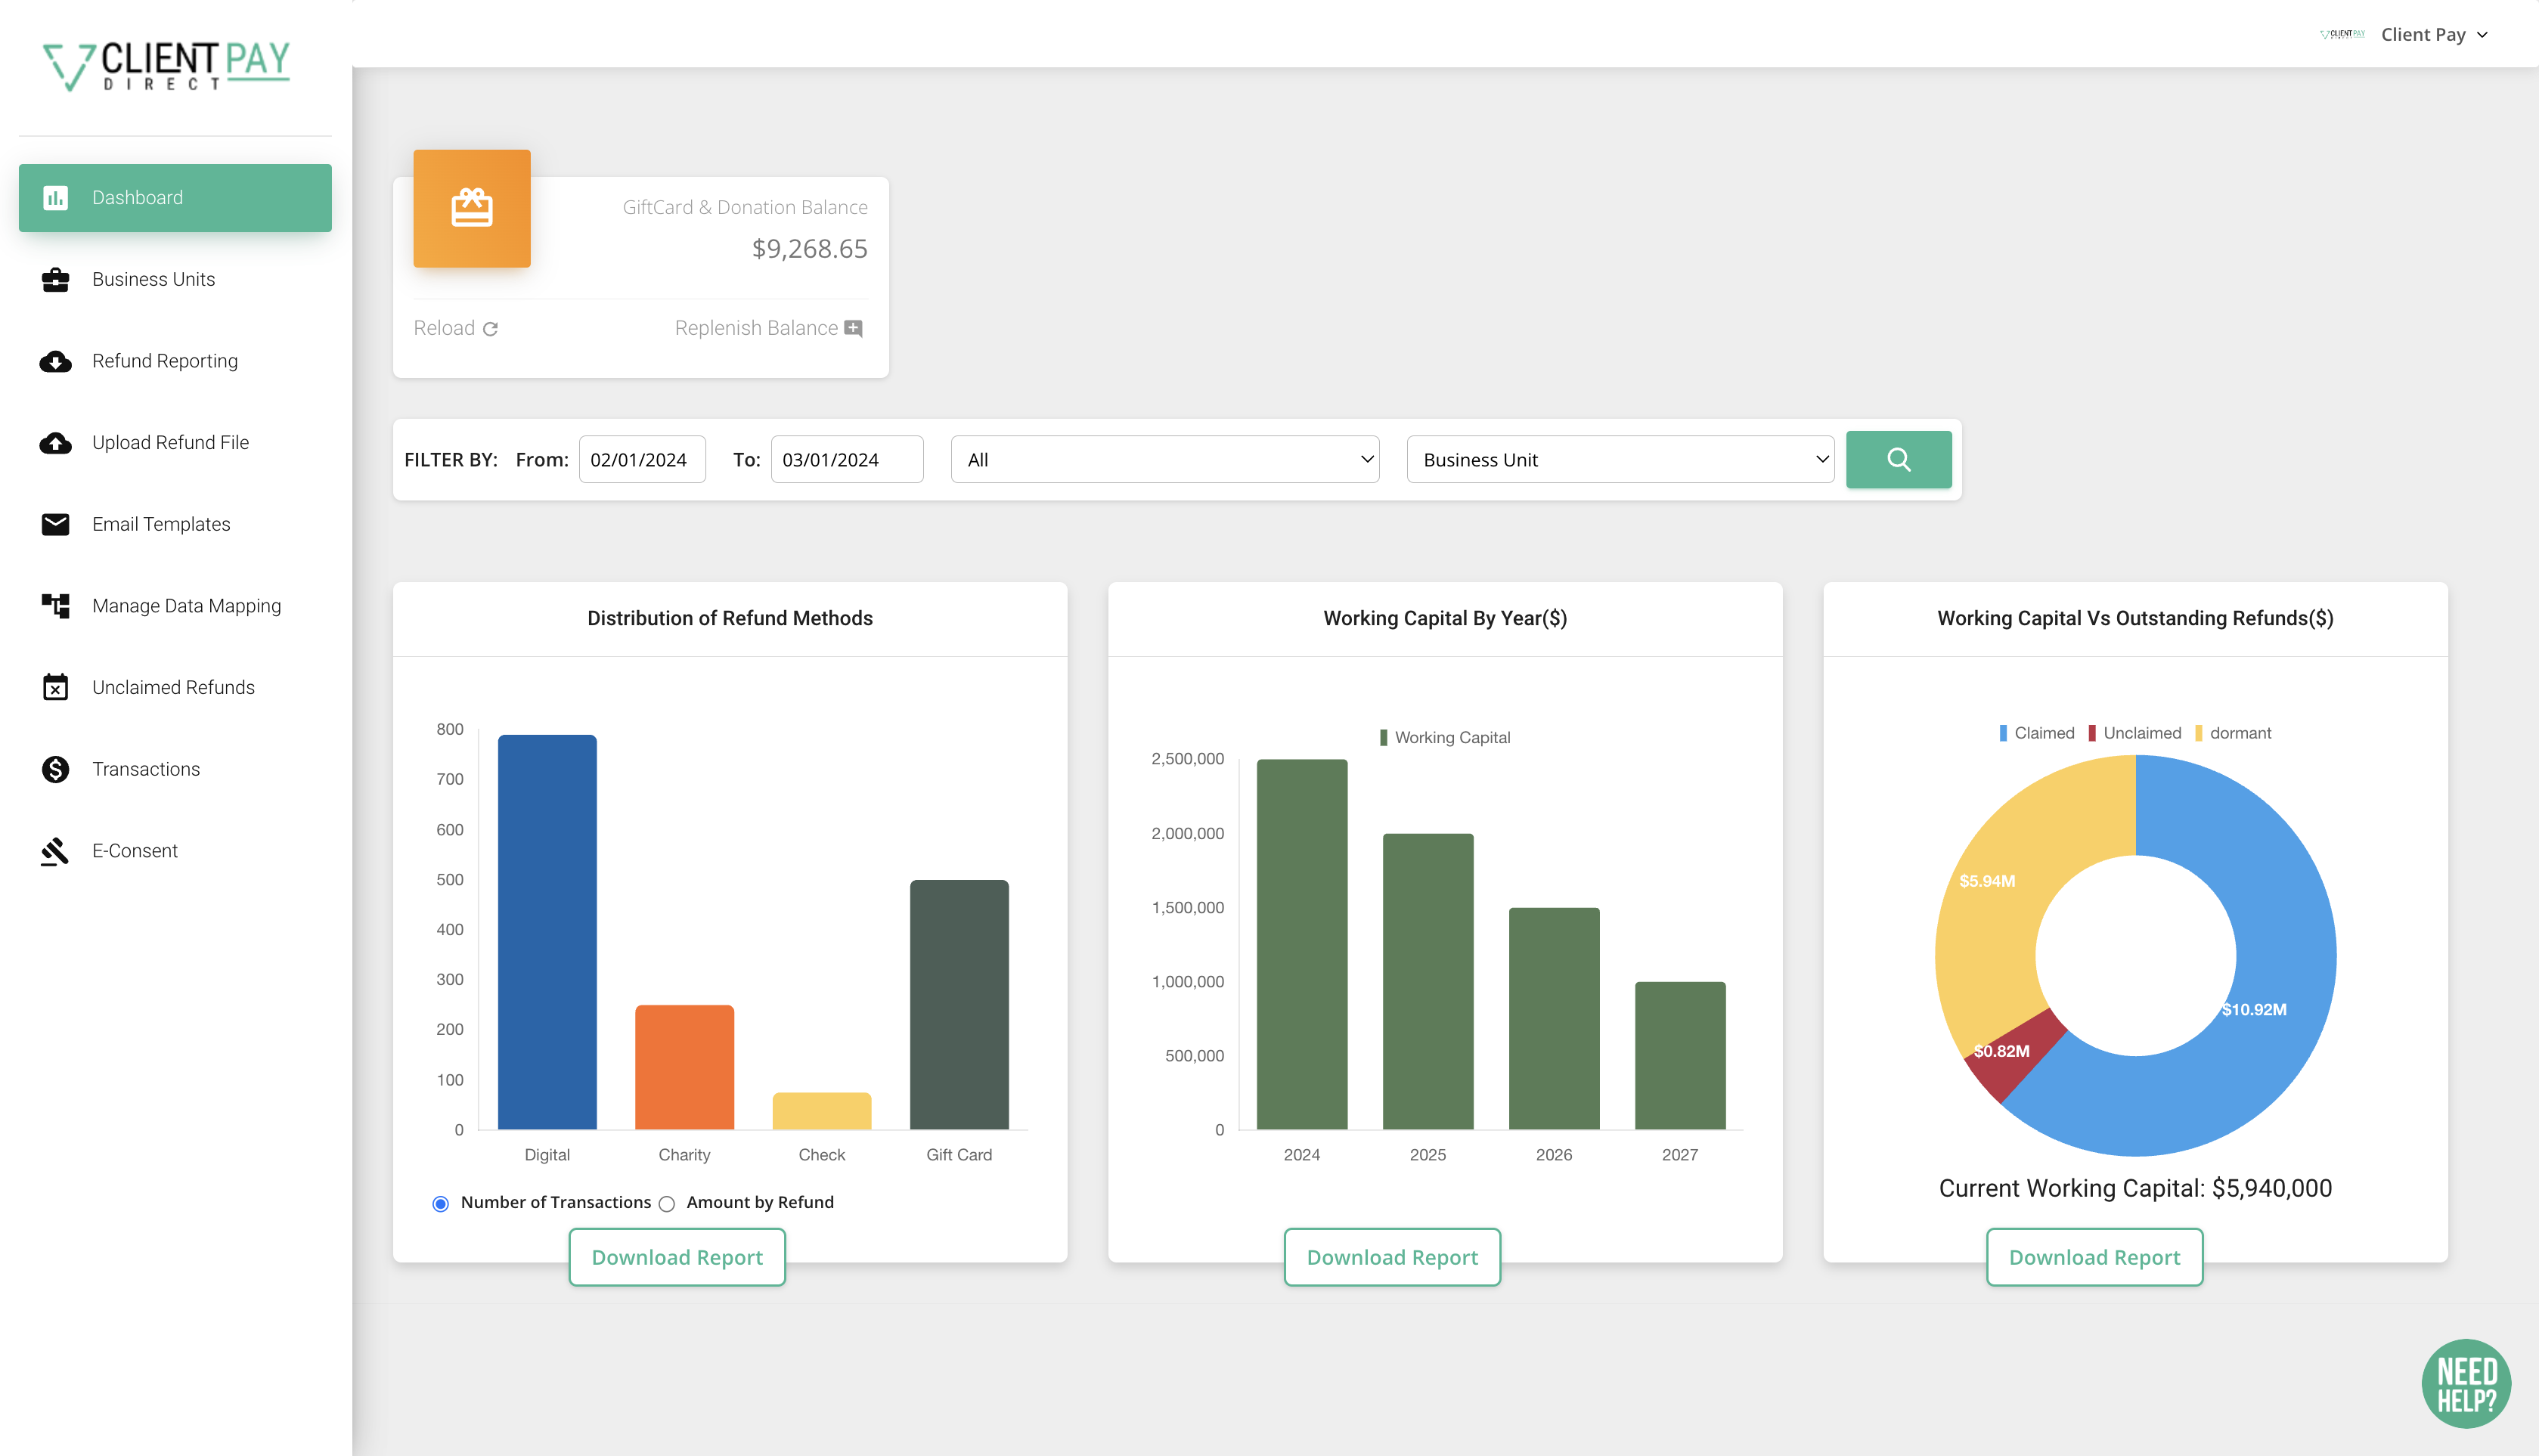Screen dimensions: 2539x1456
Task: Click the Email Templates envelope icon
Action: 56,524
